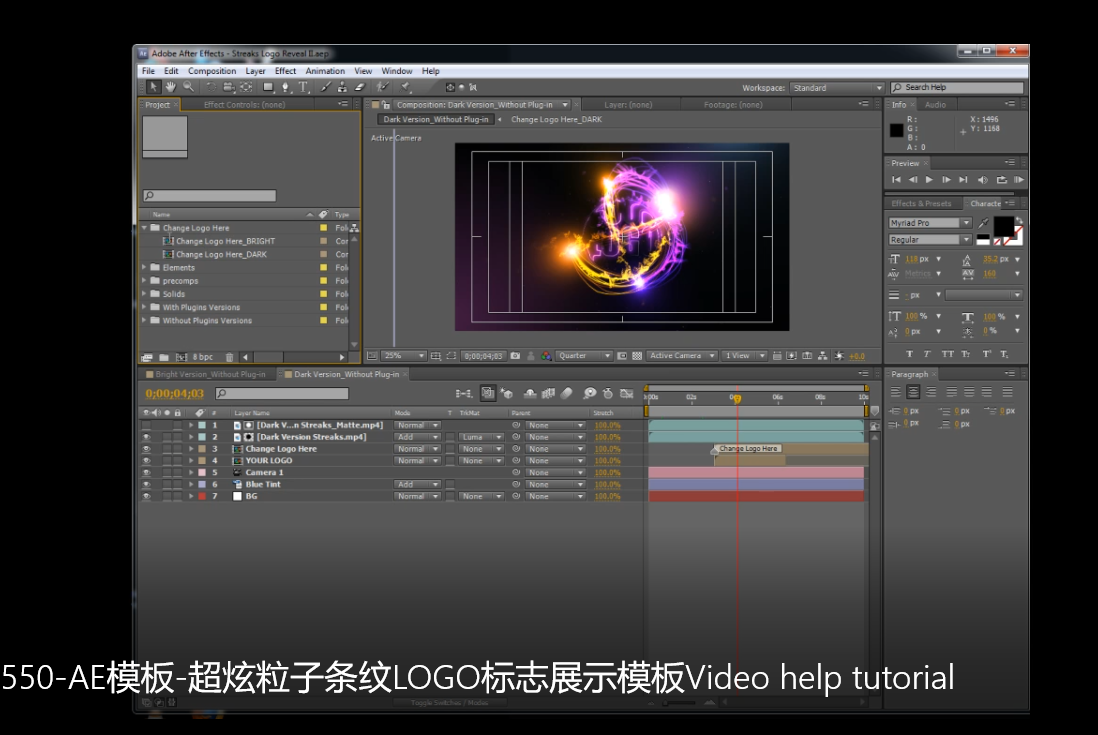The width and height of the screenshot is (1098, 735).
Task: Select the Clone Stamp tool
Action: [342, 87]
